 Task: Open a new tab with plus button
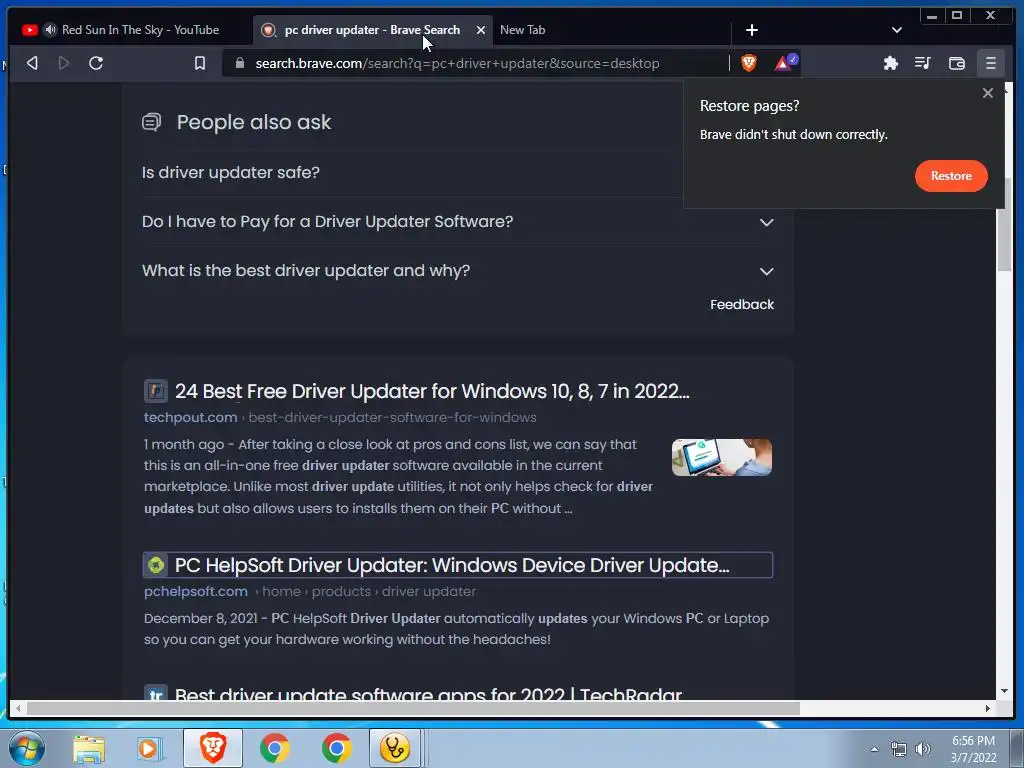pos(752,30)
